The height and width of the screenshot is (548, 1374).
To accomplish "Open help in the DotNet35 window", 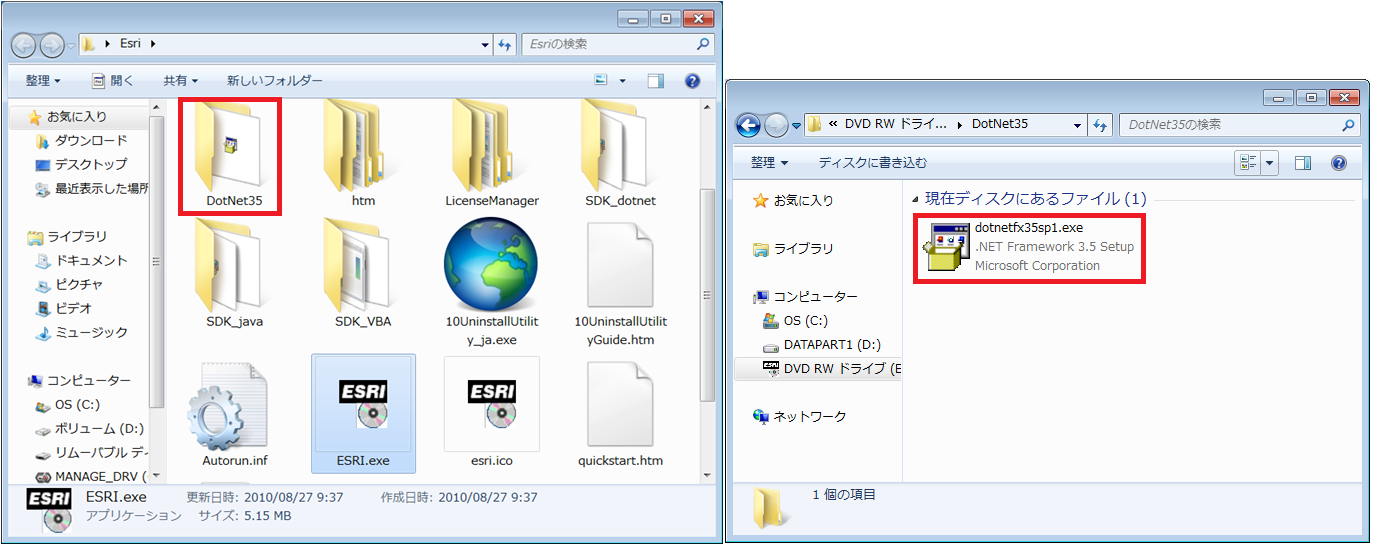I will click(1339, 162).
